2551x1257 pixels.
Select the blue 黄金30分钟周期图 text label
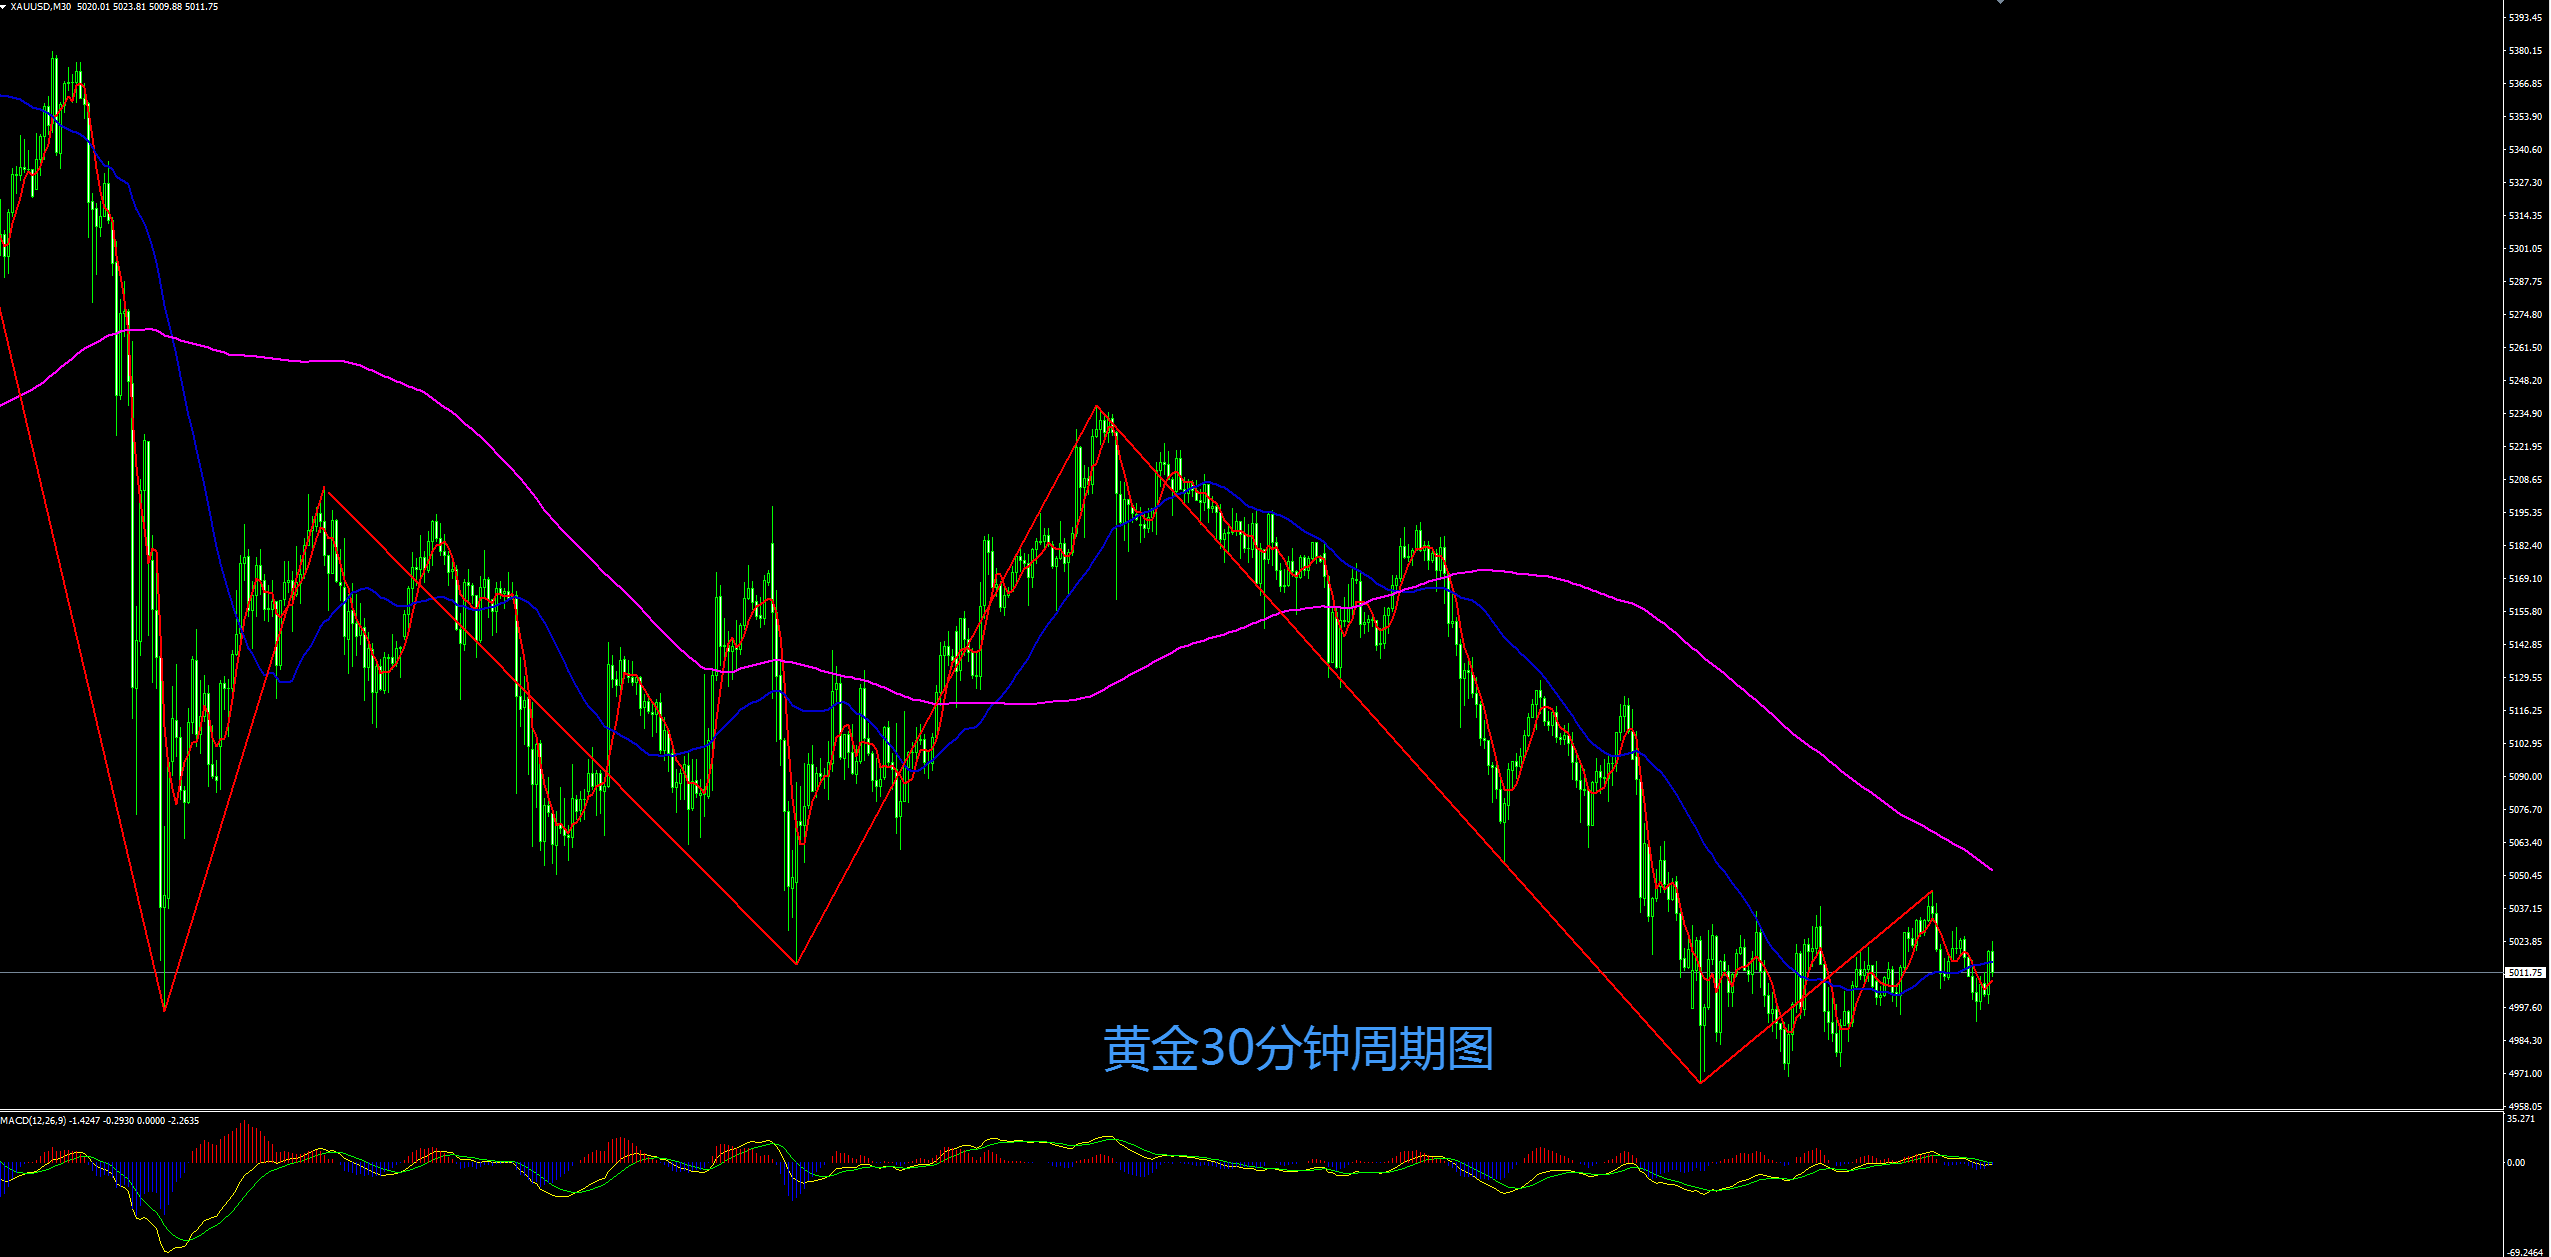click(1298, 1049)
